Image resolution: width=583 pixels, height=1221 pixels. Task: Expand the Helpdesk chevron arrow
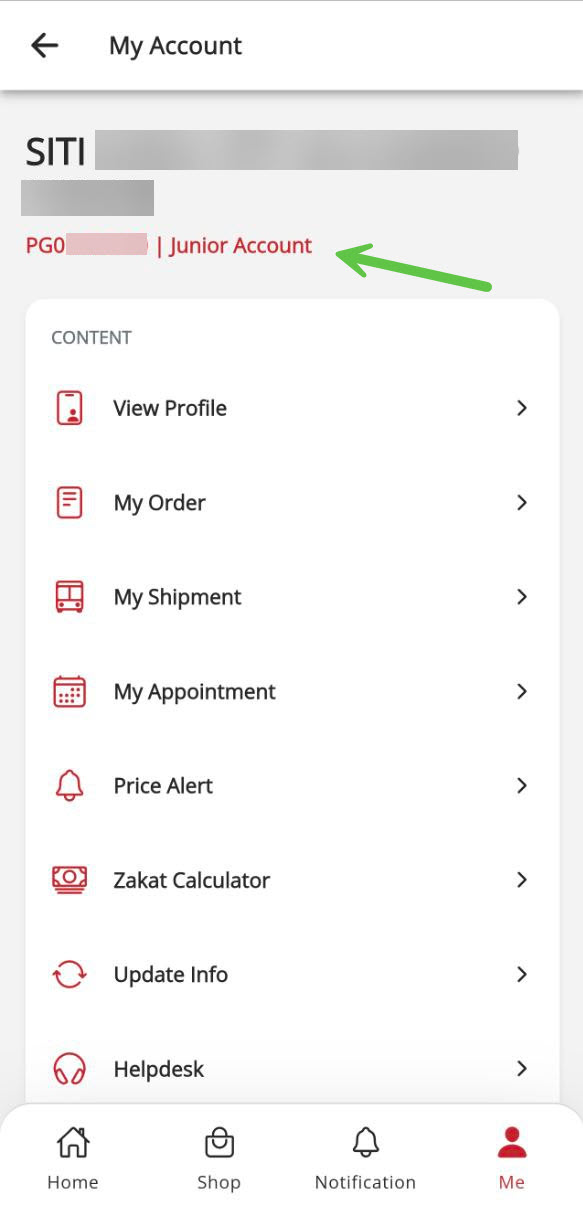point(521,1069)
